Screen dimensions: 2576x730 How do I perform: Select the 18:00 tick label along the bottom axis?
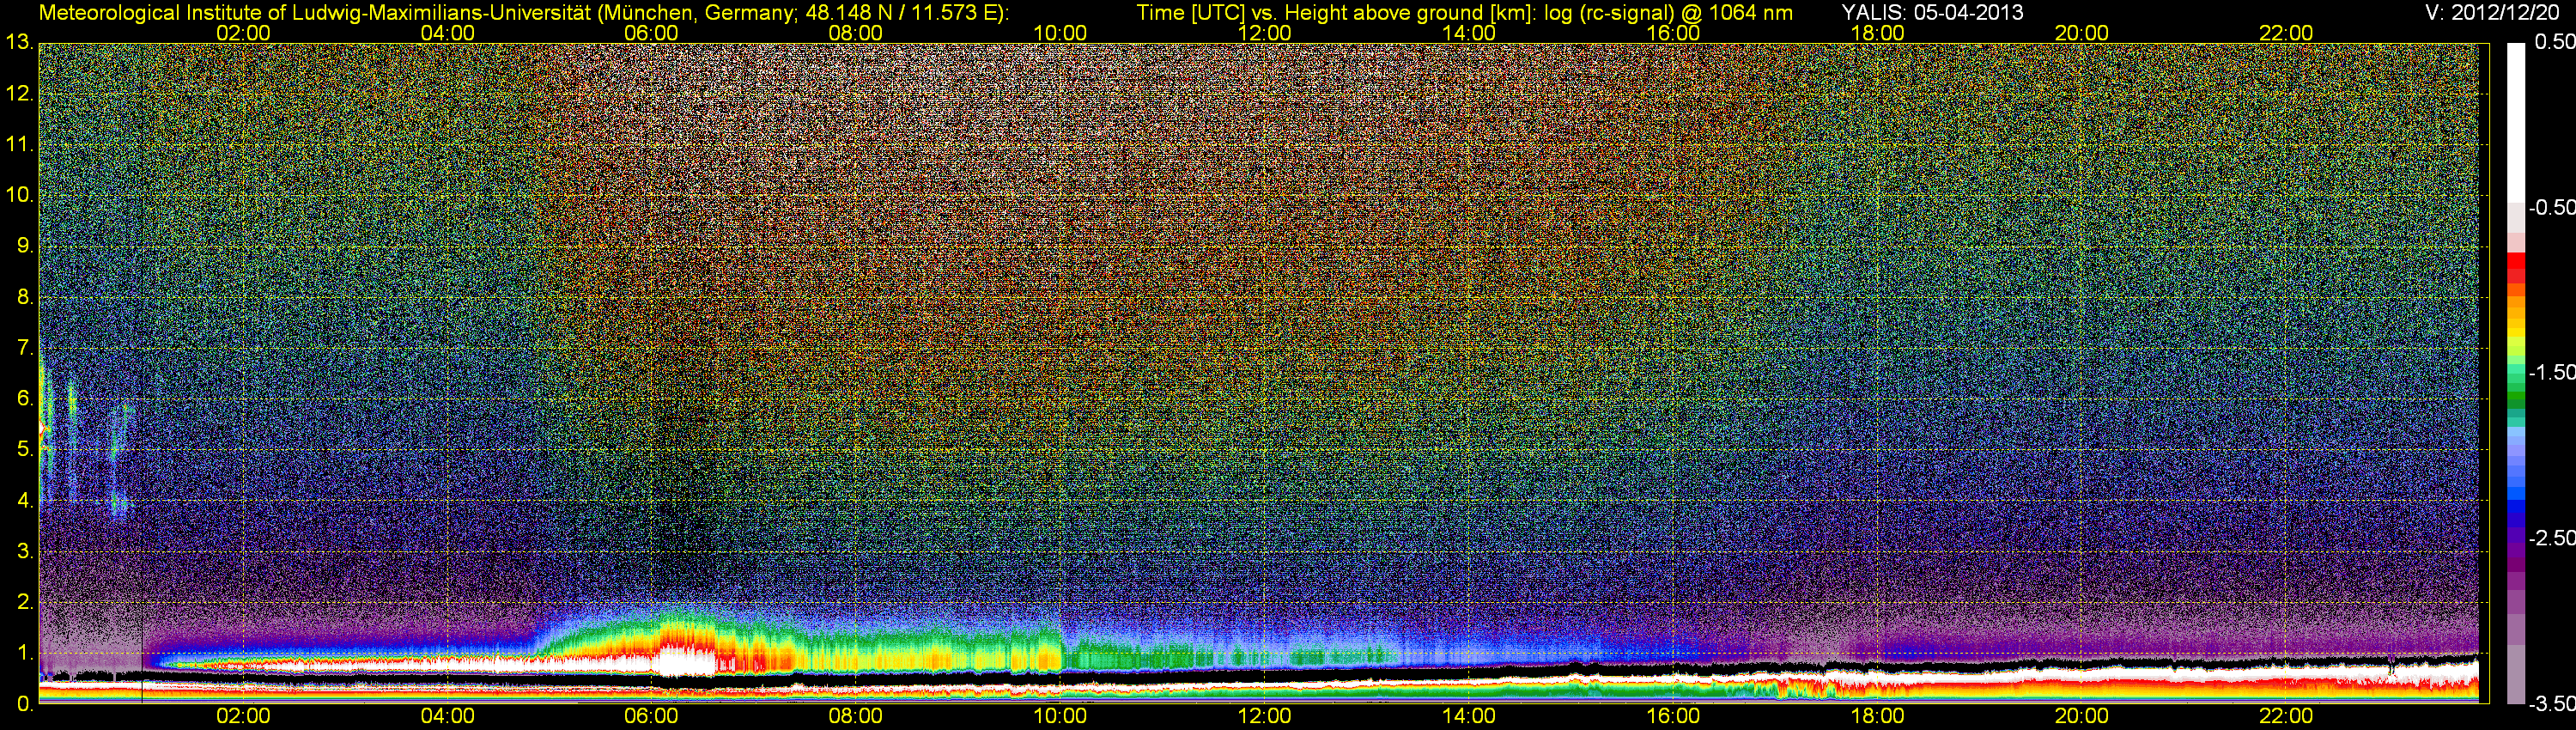click(x=1877, y=716)
